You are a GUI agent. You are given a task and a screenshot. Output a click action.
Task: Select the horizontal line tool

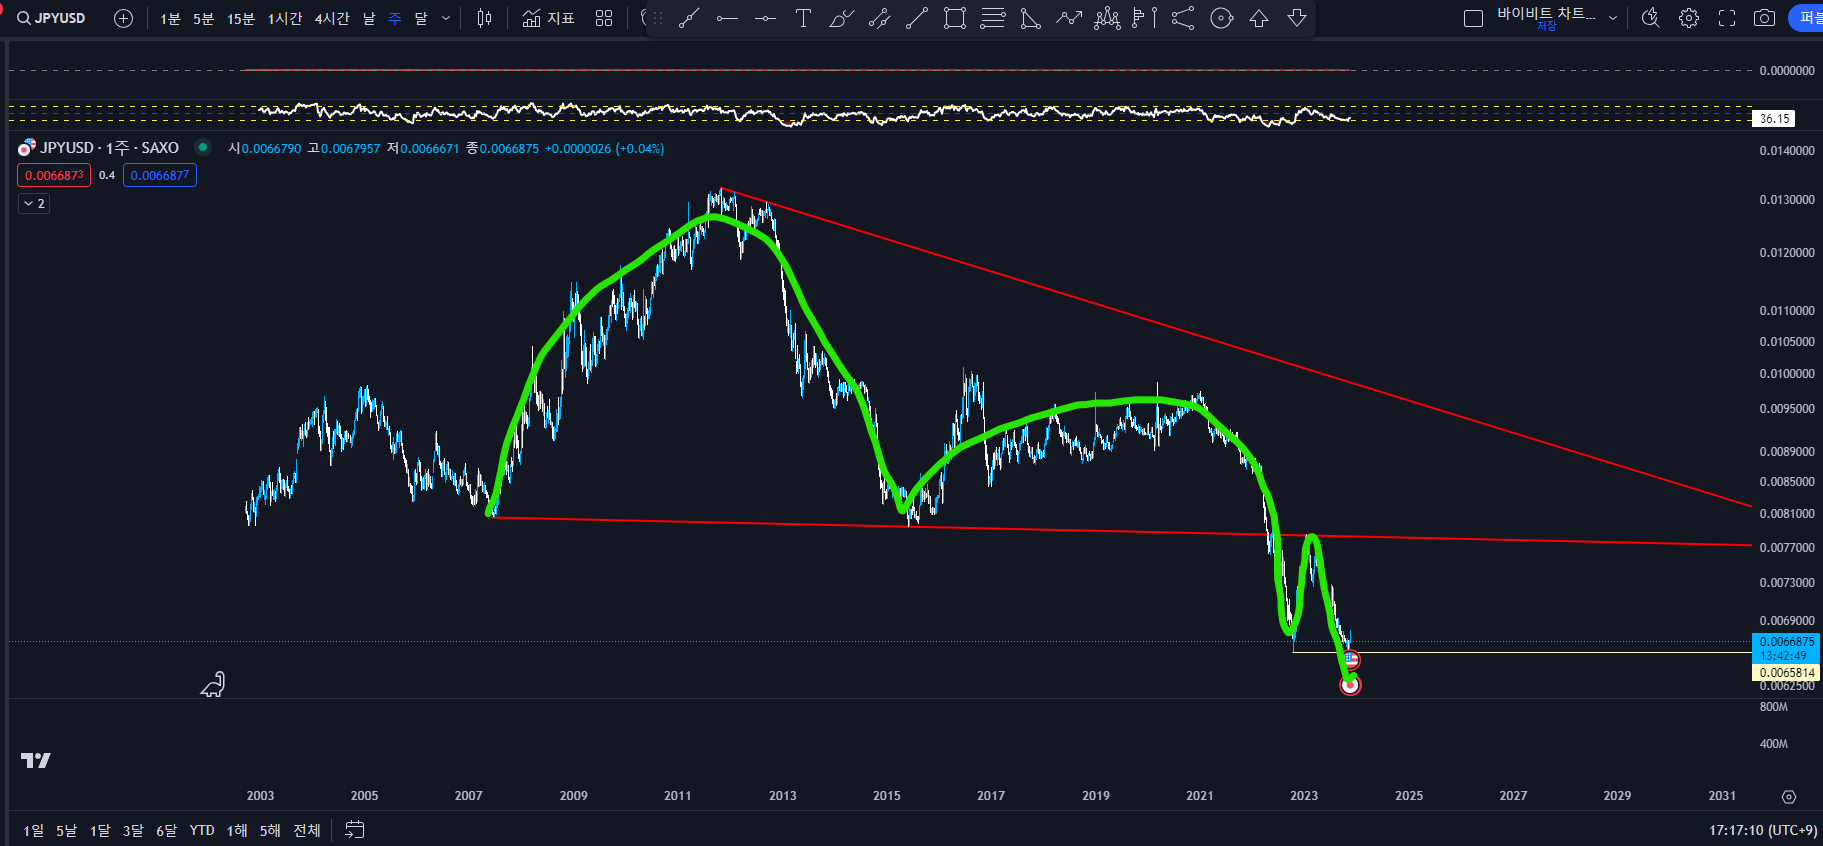coord(727,18)
